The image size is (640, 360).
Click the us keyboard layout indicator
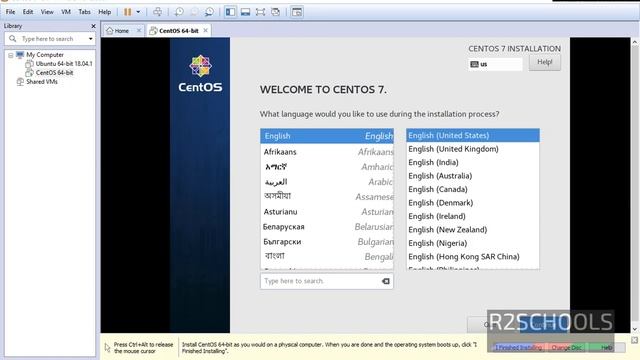click(x=495, y=64)
